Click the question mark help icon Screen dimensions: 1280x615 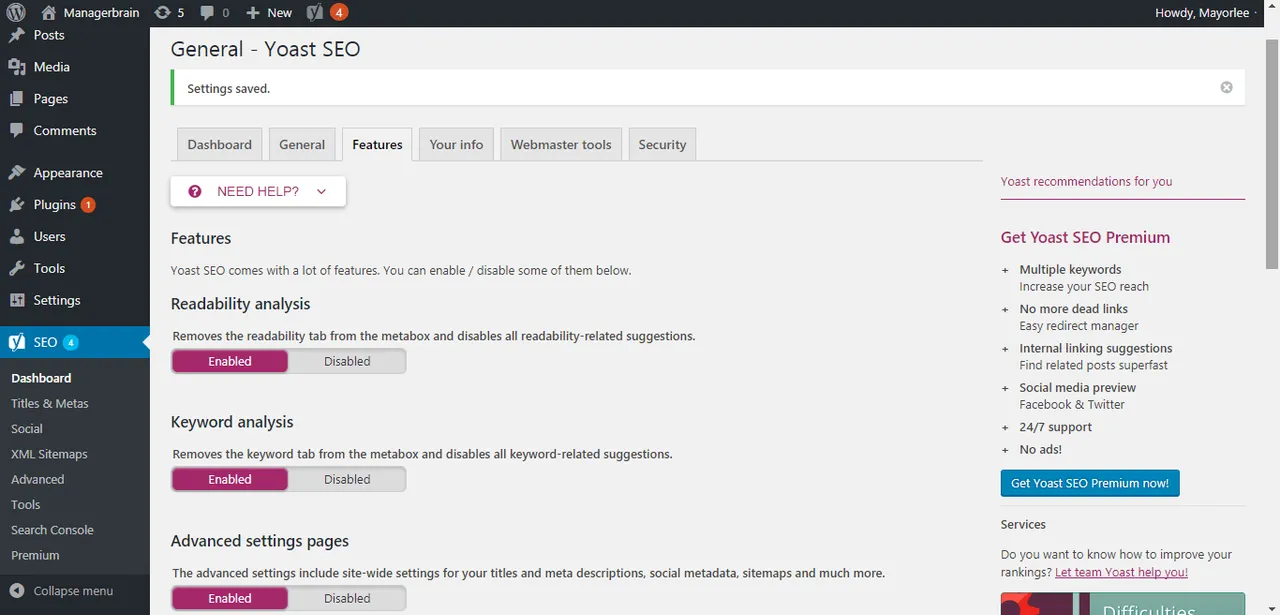(x=195, y=192)
